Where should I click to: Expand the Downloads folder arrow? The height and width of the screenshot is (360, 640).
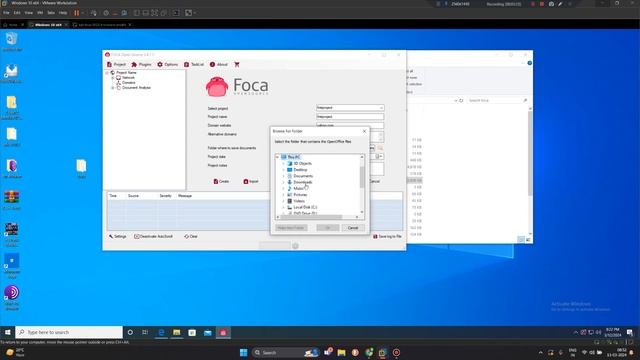pyautogui.click(x=284, y=182)
